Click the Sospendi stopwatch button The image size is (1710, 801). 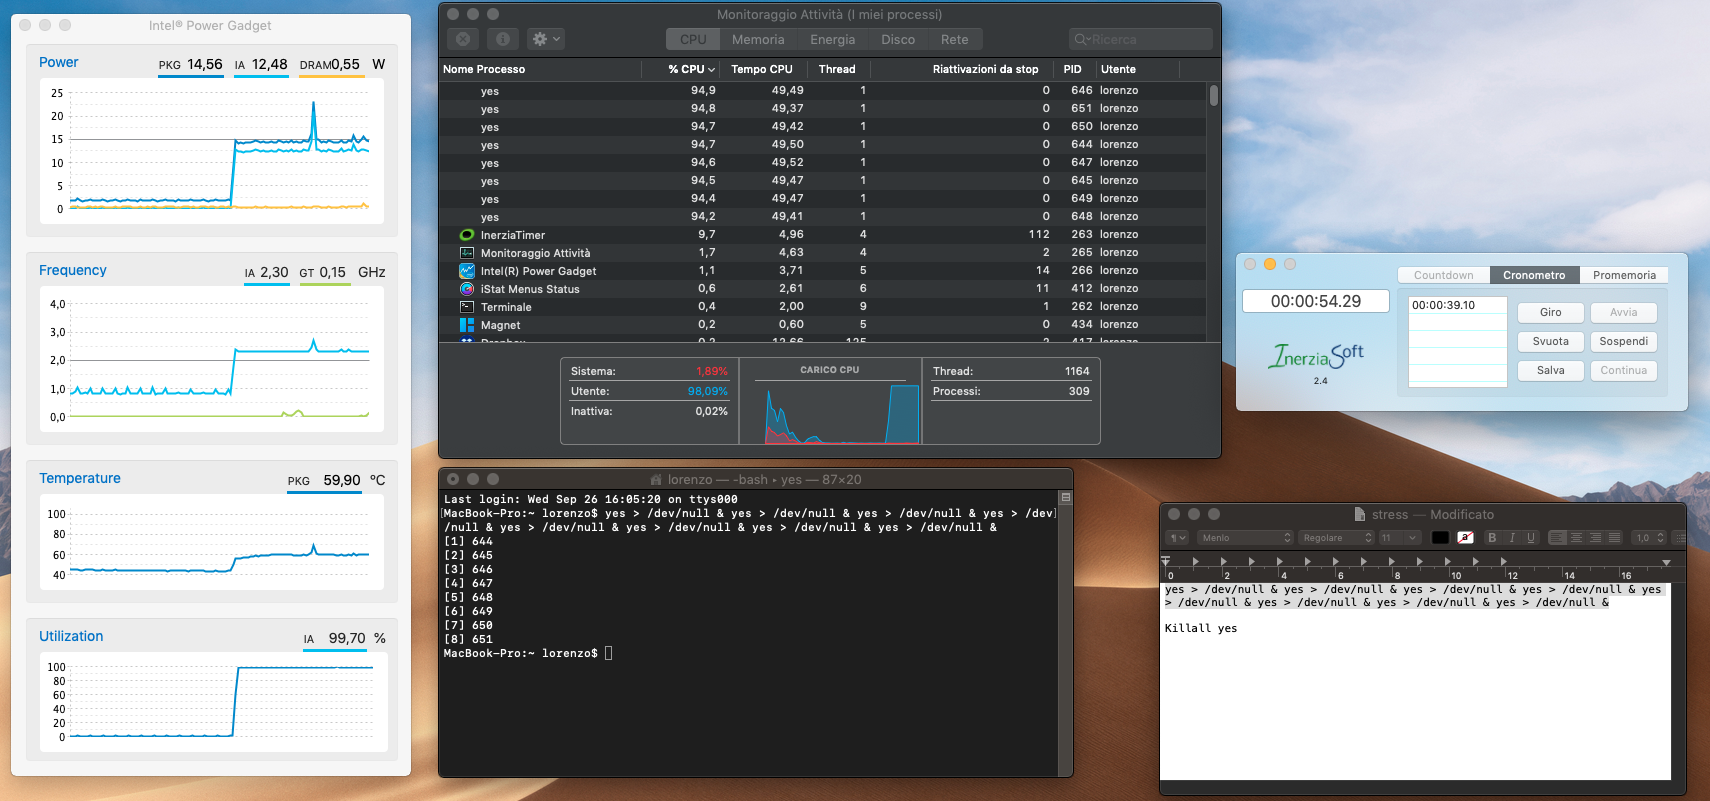[1623, 341]
